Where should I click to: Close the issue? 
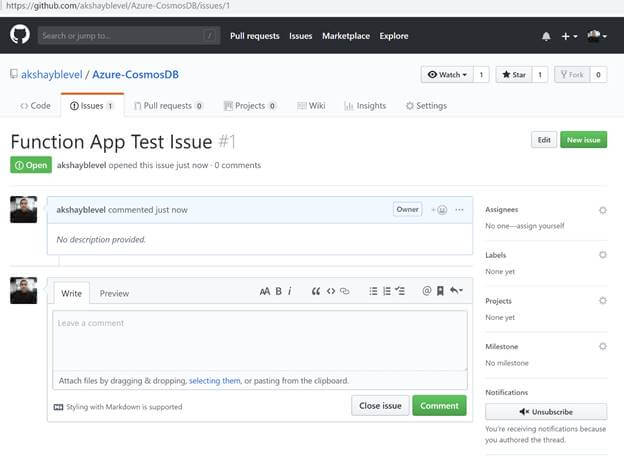pyautogui.click(x=380, y=405)
